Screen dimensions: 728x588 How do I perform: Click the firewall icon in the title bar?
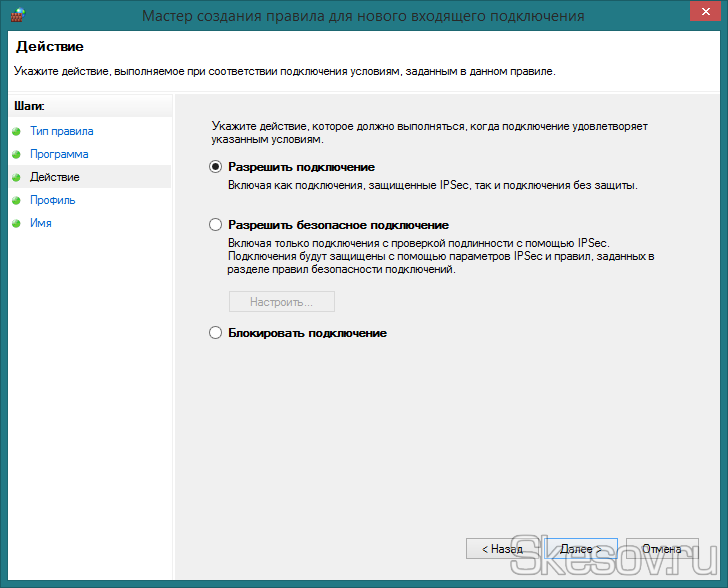15,16
